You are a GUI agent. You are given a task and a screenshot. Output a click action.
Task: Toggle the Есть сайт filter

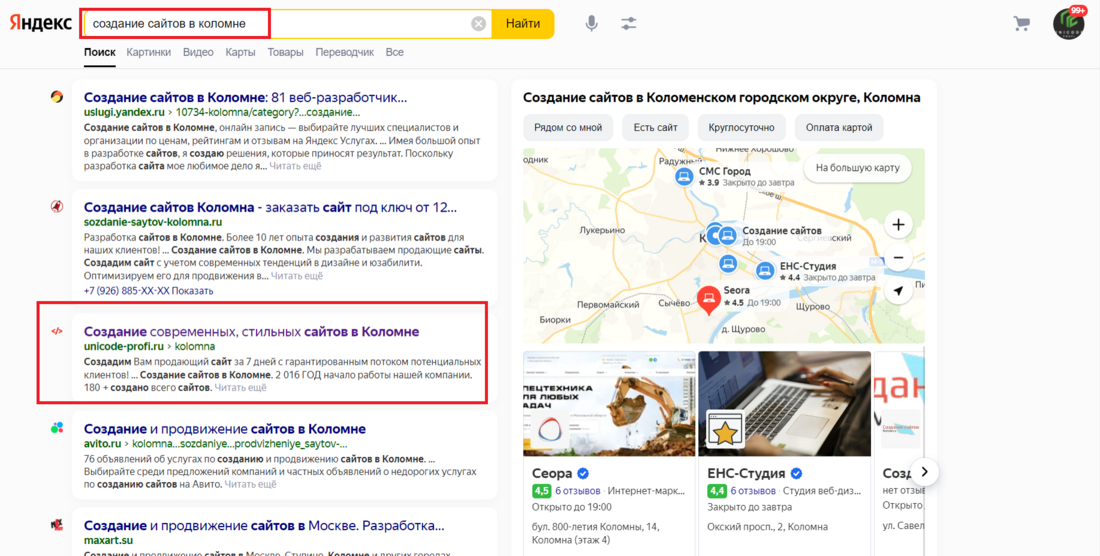[x=655, y=128]
